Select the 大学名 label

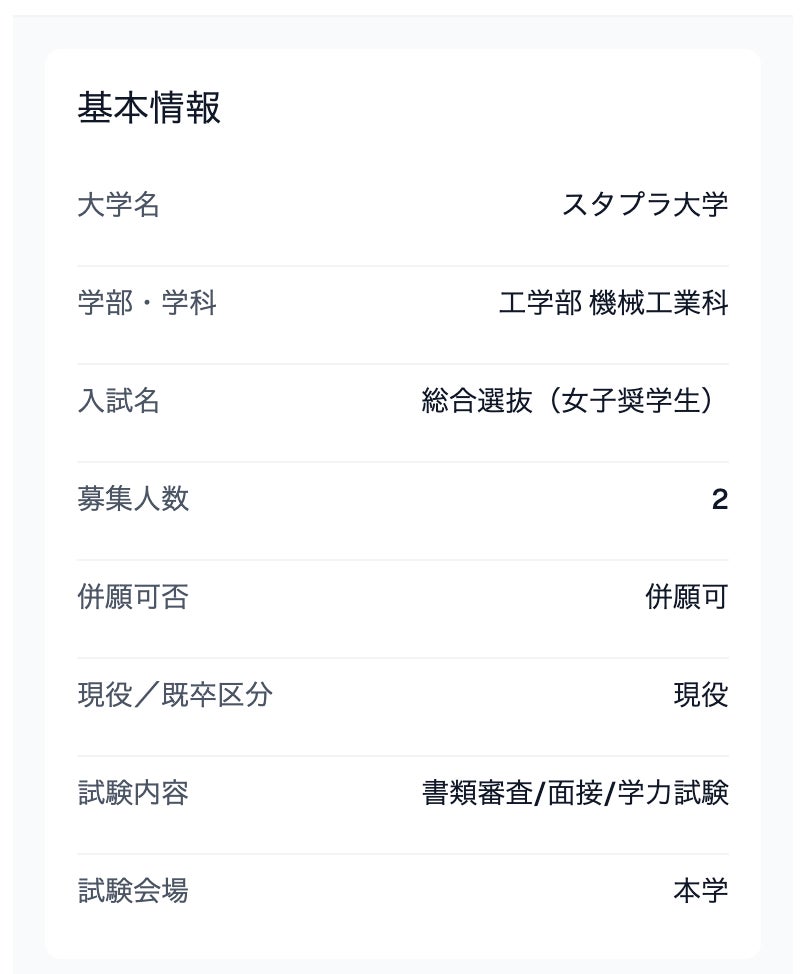point(119,205)
